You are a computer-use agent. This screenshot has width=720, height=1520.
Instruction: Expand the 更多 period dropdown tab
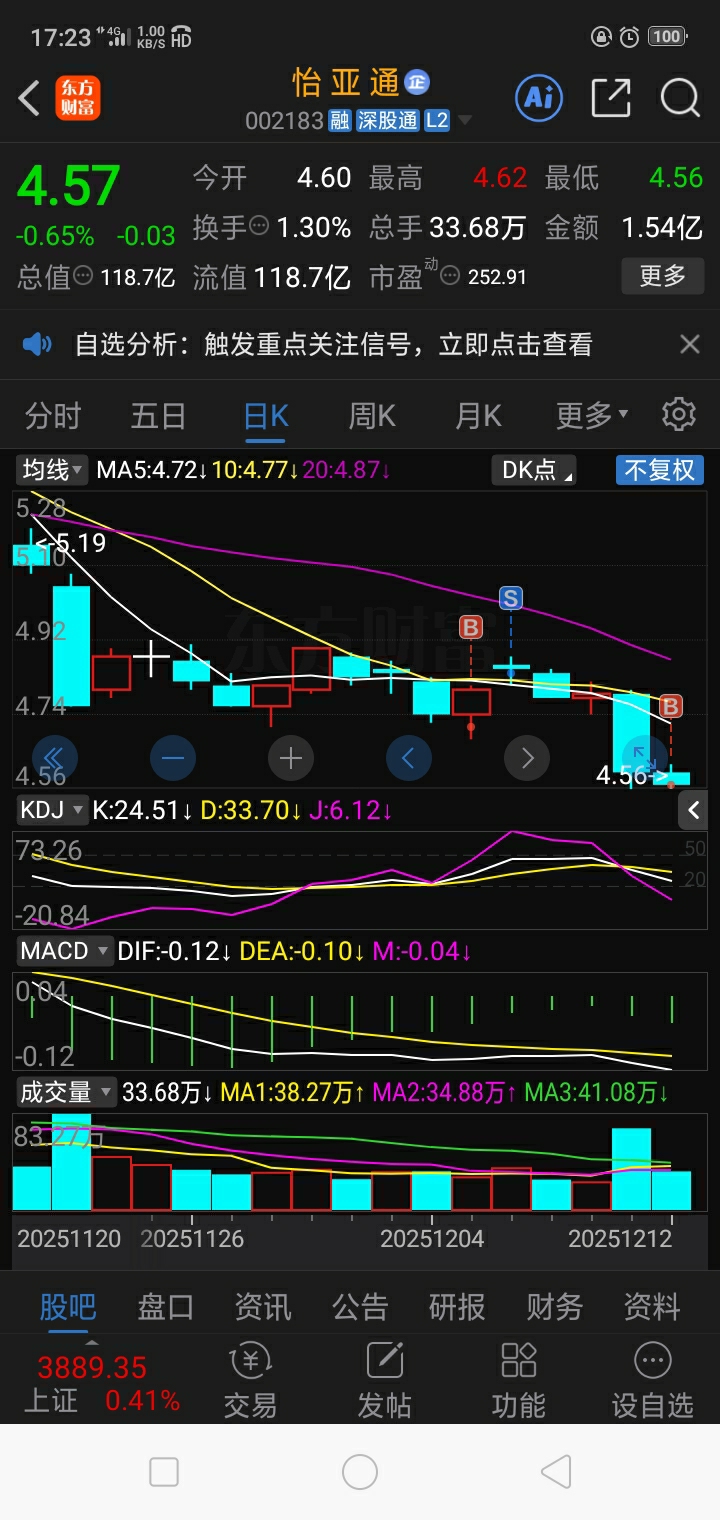pos(592,415)
